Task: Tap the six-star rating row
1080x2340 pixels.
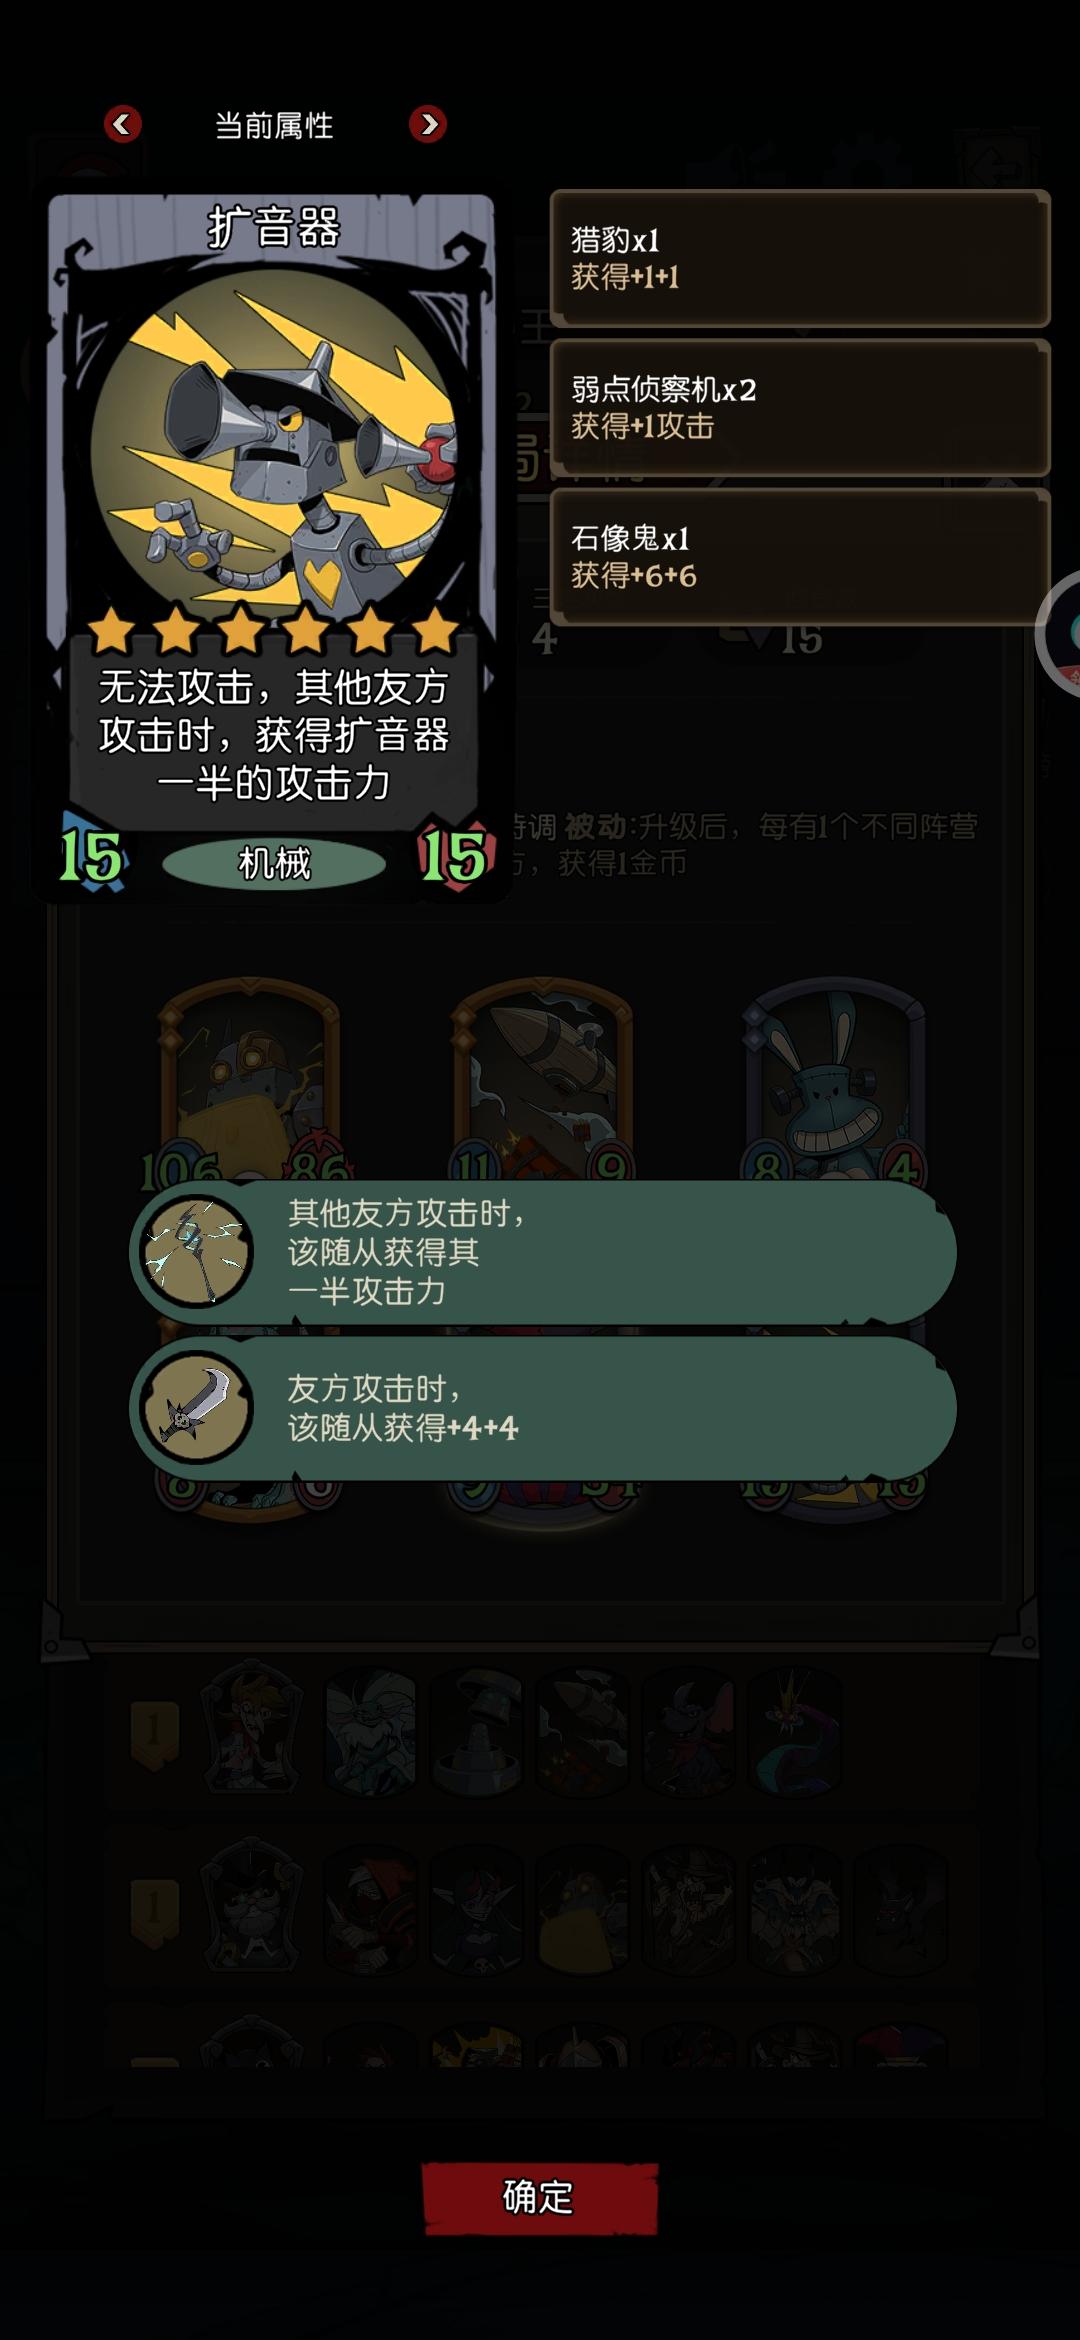Action: [x=273, y=630]
